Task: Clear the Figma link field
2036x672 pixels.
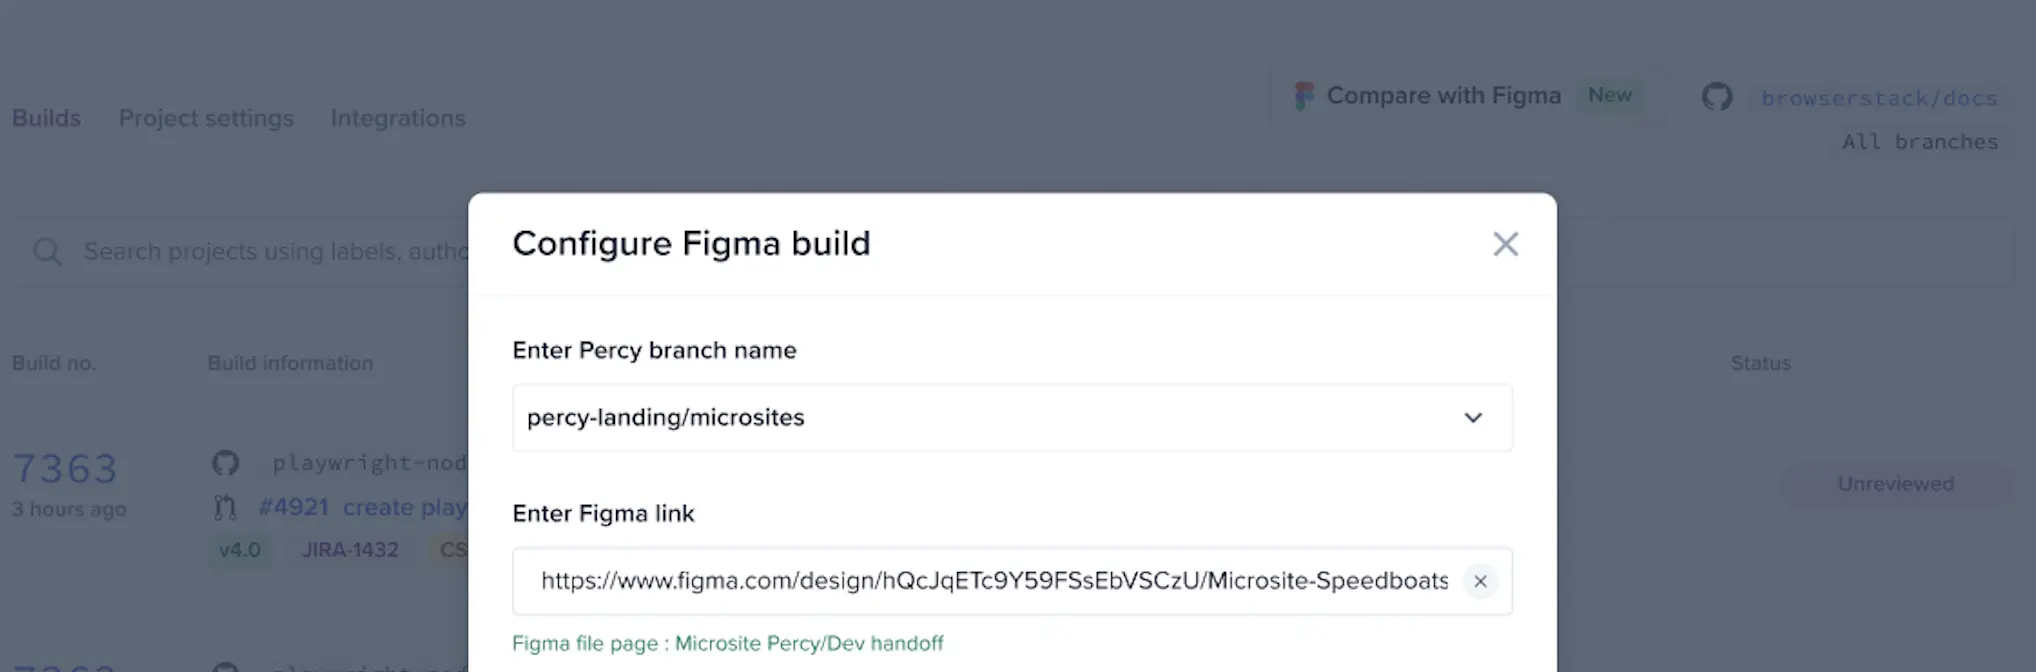Action: 1480,581
